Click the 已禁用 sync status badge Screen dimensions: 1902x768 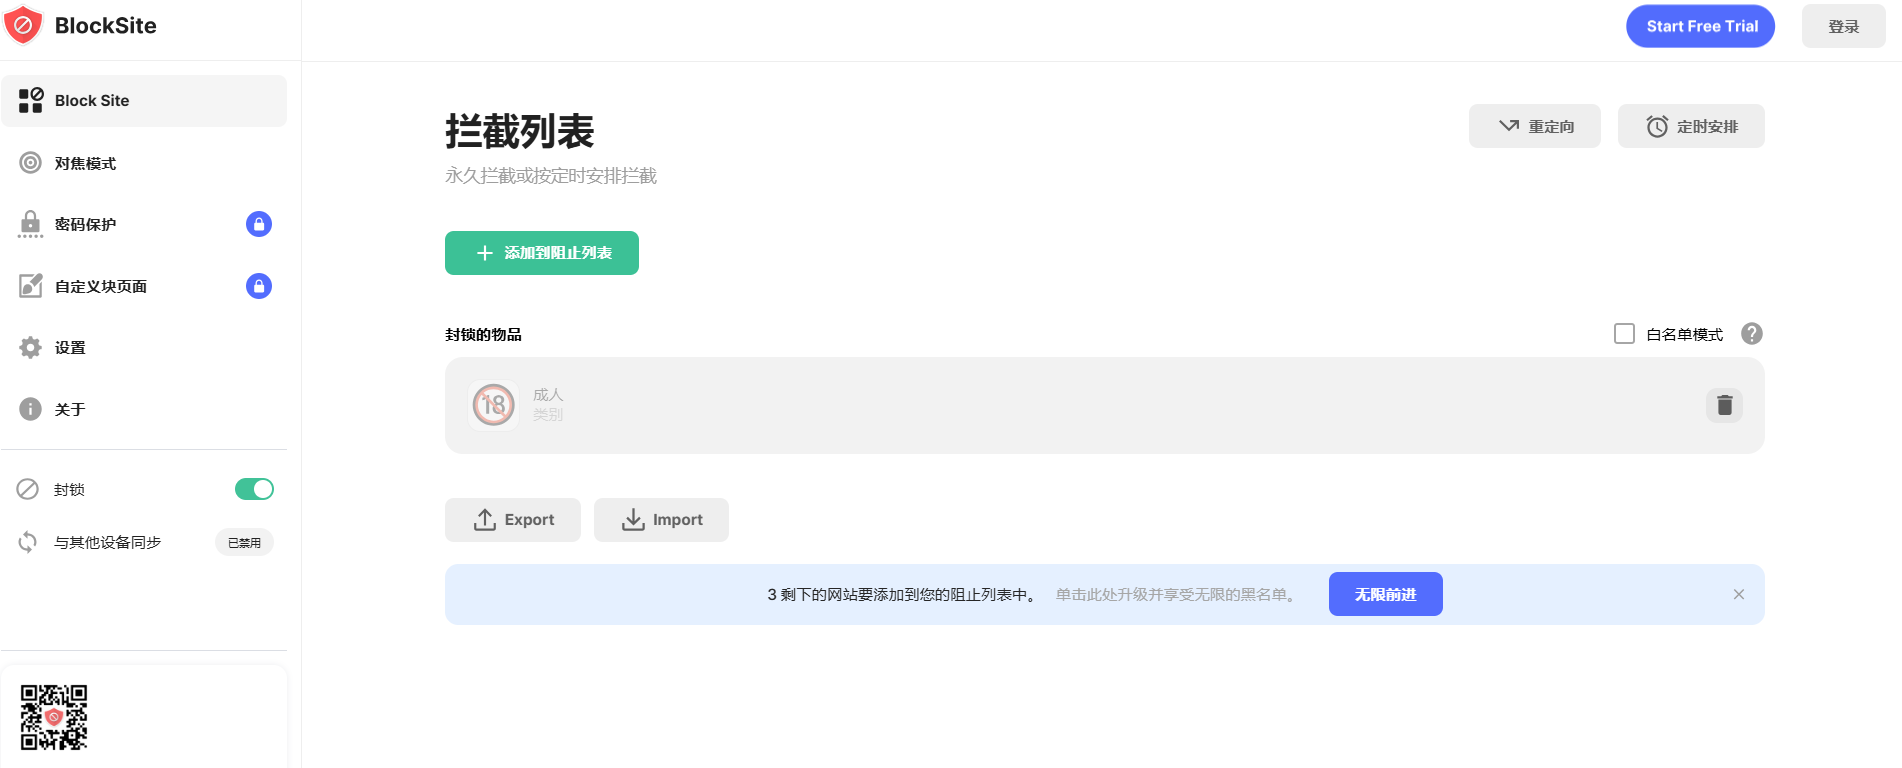click(244, 542)
